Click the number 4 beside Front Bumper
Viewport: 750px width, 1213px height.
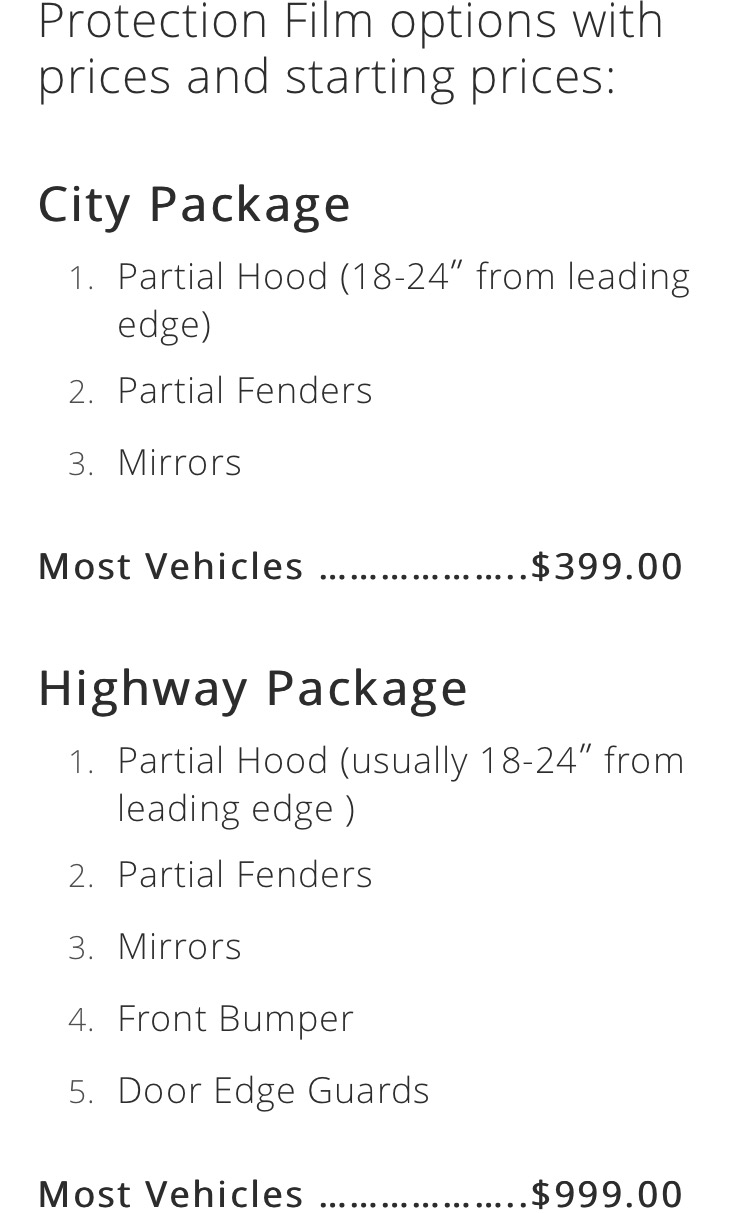click(81, 1020)
